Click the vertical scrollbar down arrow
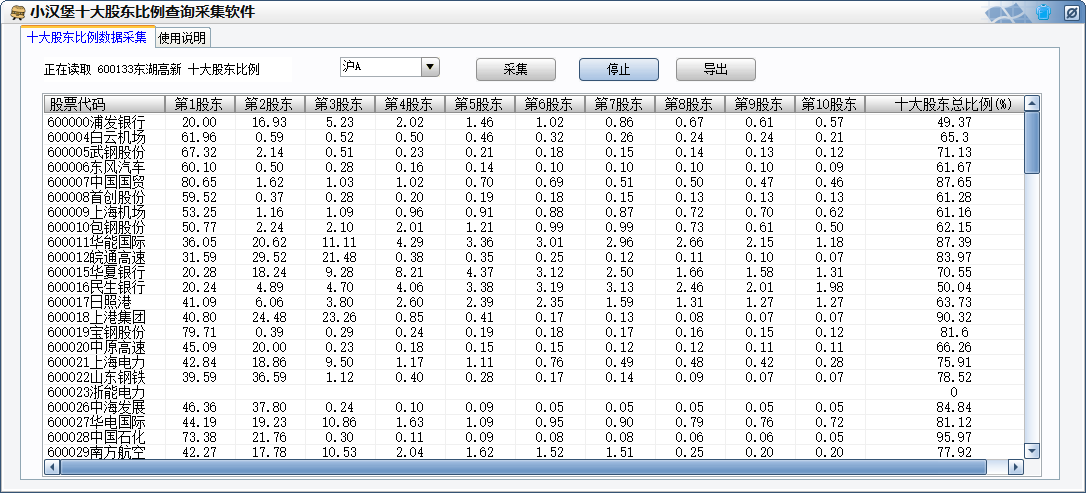The width and height of the screenshot is (1086, 493). 1032,451
